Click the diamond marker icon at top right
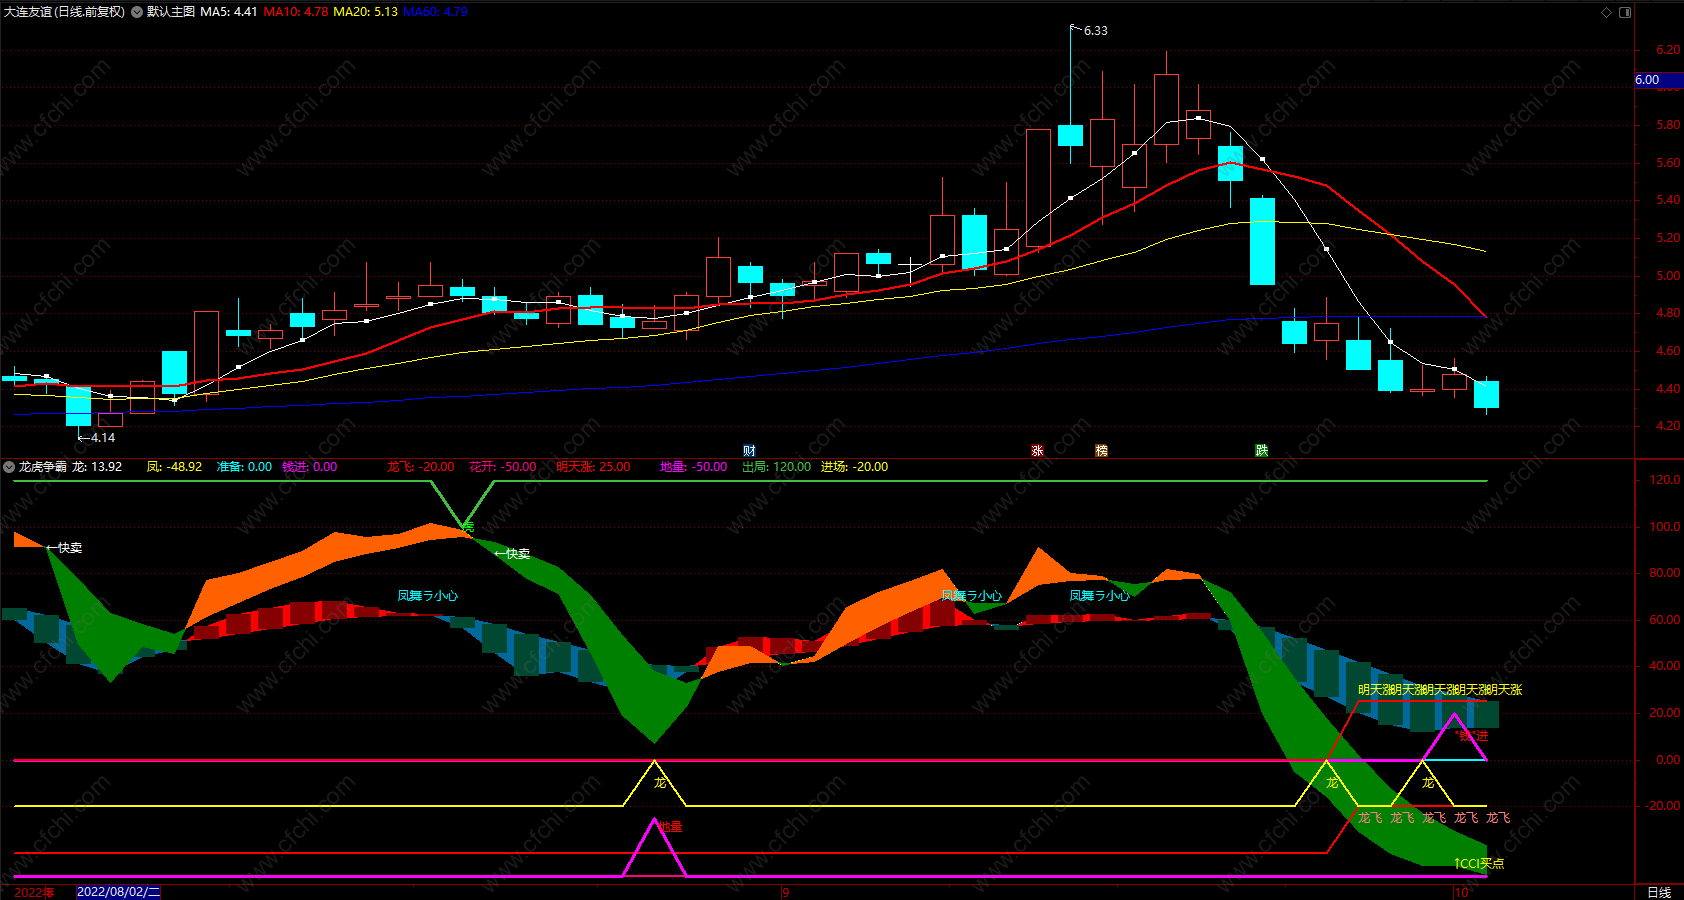1684x900 pixels. pyautogui.click(x=1607, y=12)
